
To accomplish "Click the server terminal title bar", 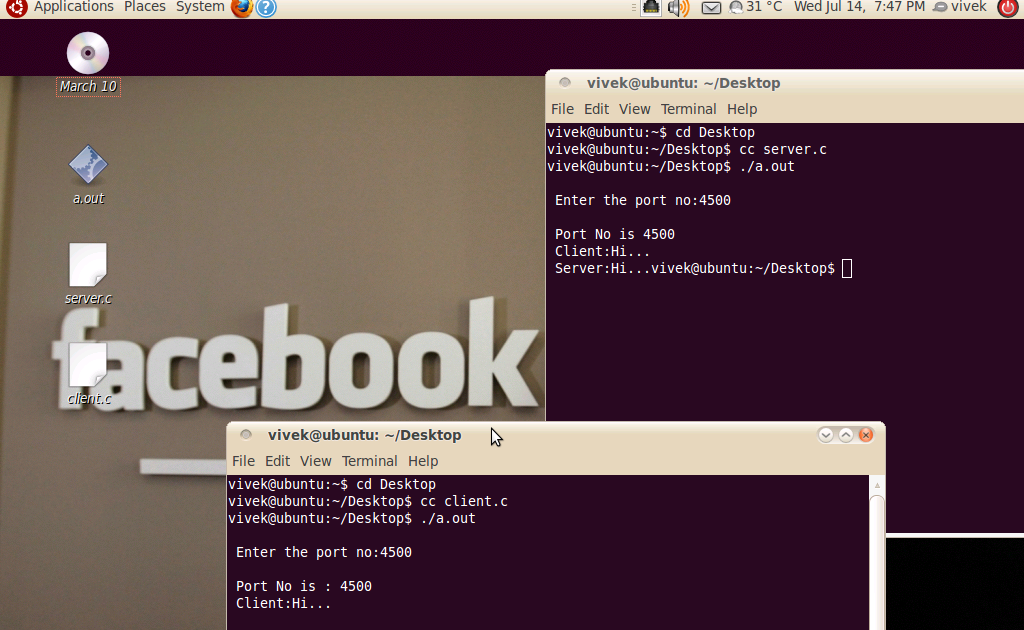I will point(784,83).
